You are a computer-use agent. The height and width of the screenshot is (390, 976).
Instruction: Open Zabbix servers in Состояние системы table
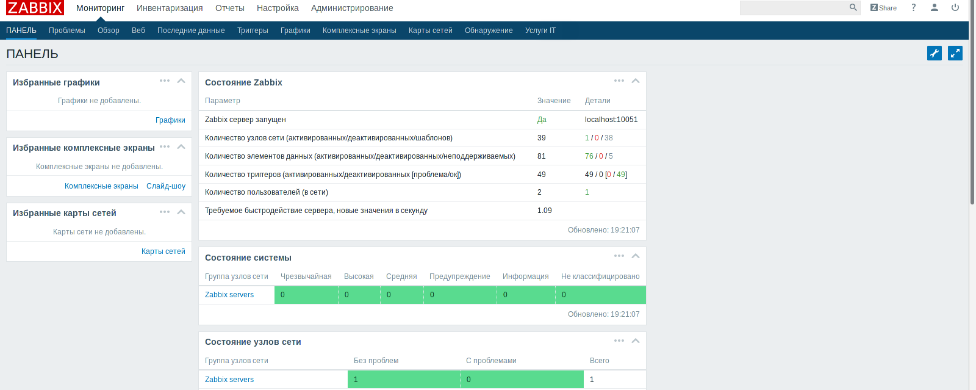(x=229, y=295)
